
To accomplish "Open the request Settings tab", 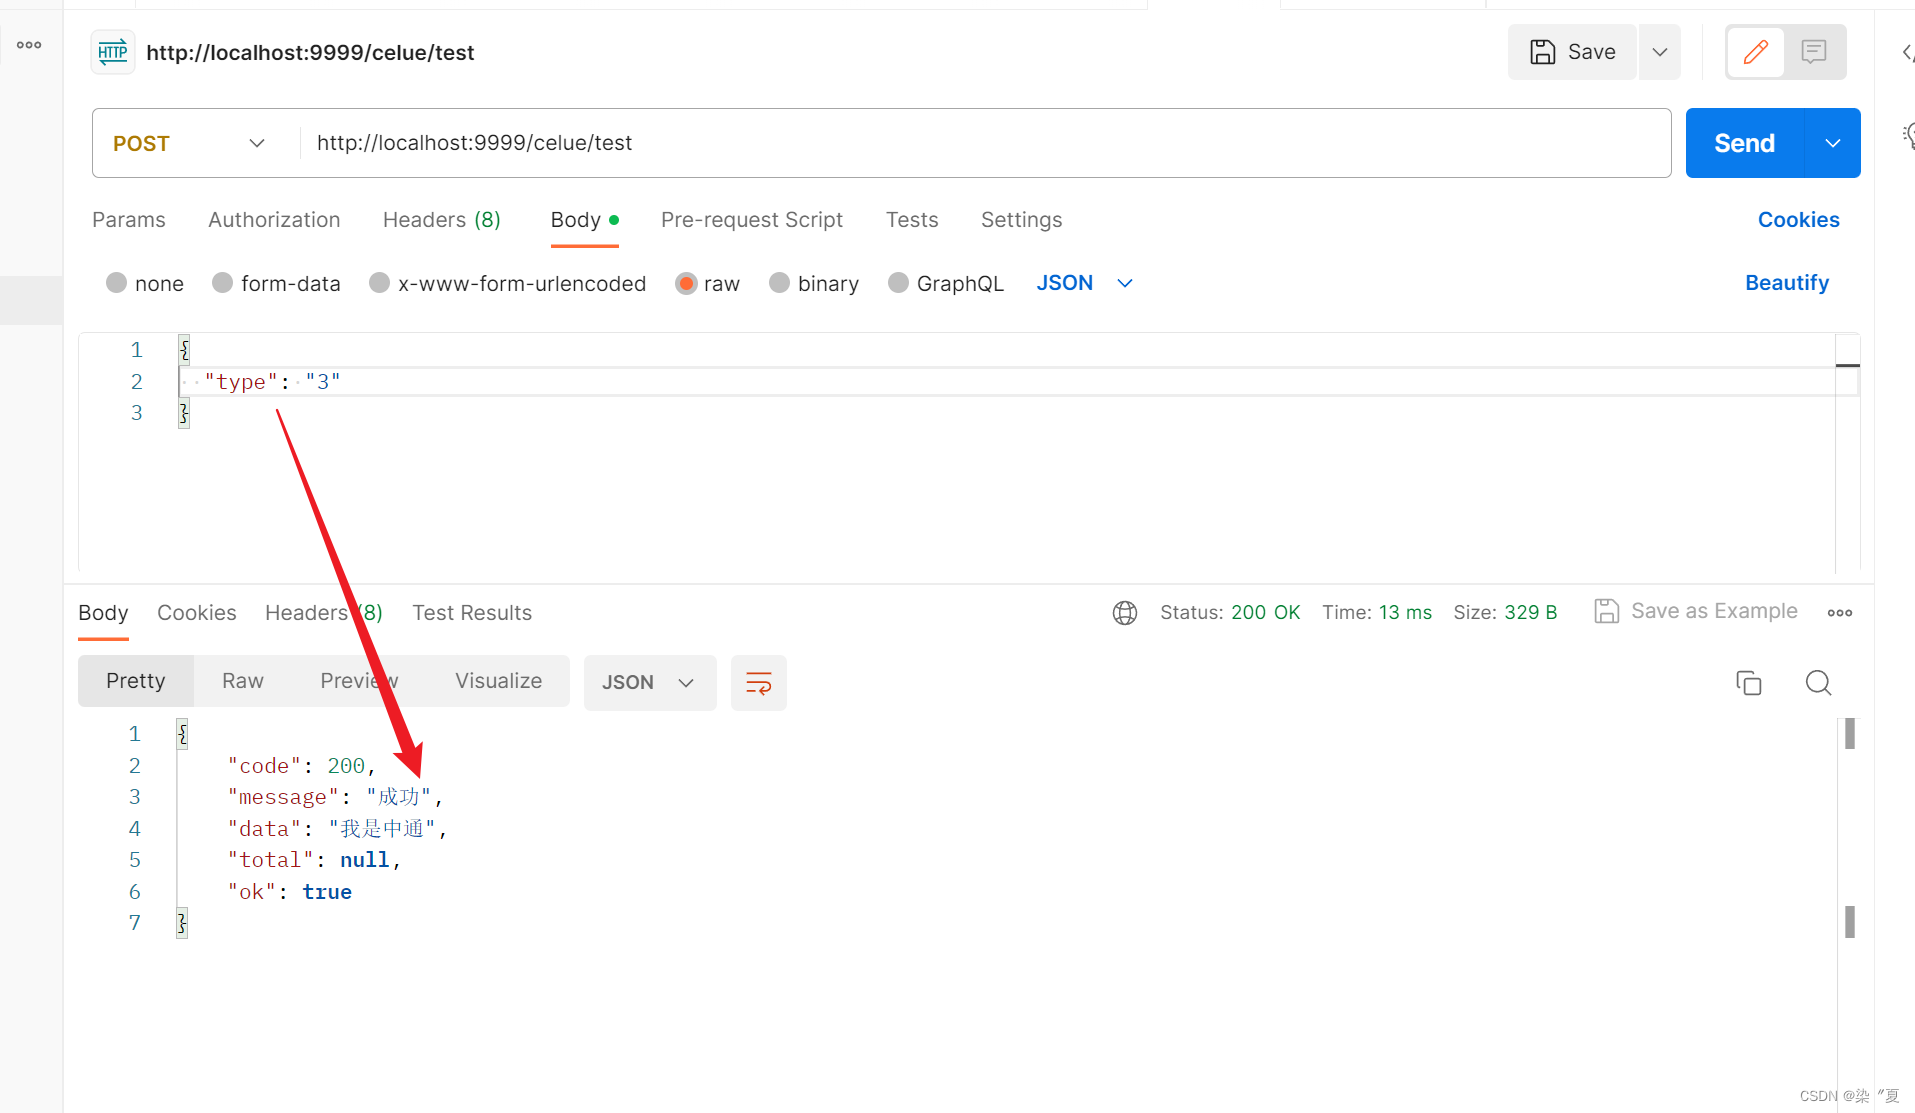I will pyautogui.click(x=1021, y=220).
